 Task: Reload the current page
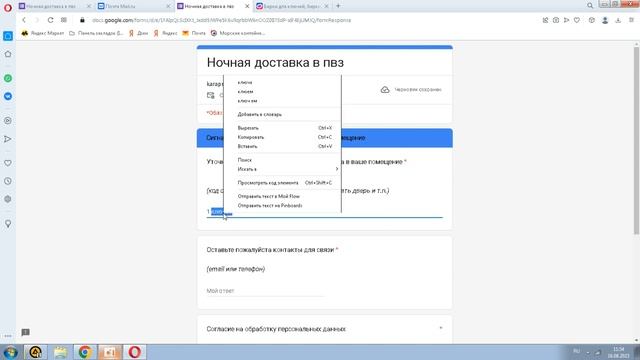[x=50, y=20]
